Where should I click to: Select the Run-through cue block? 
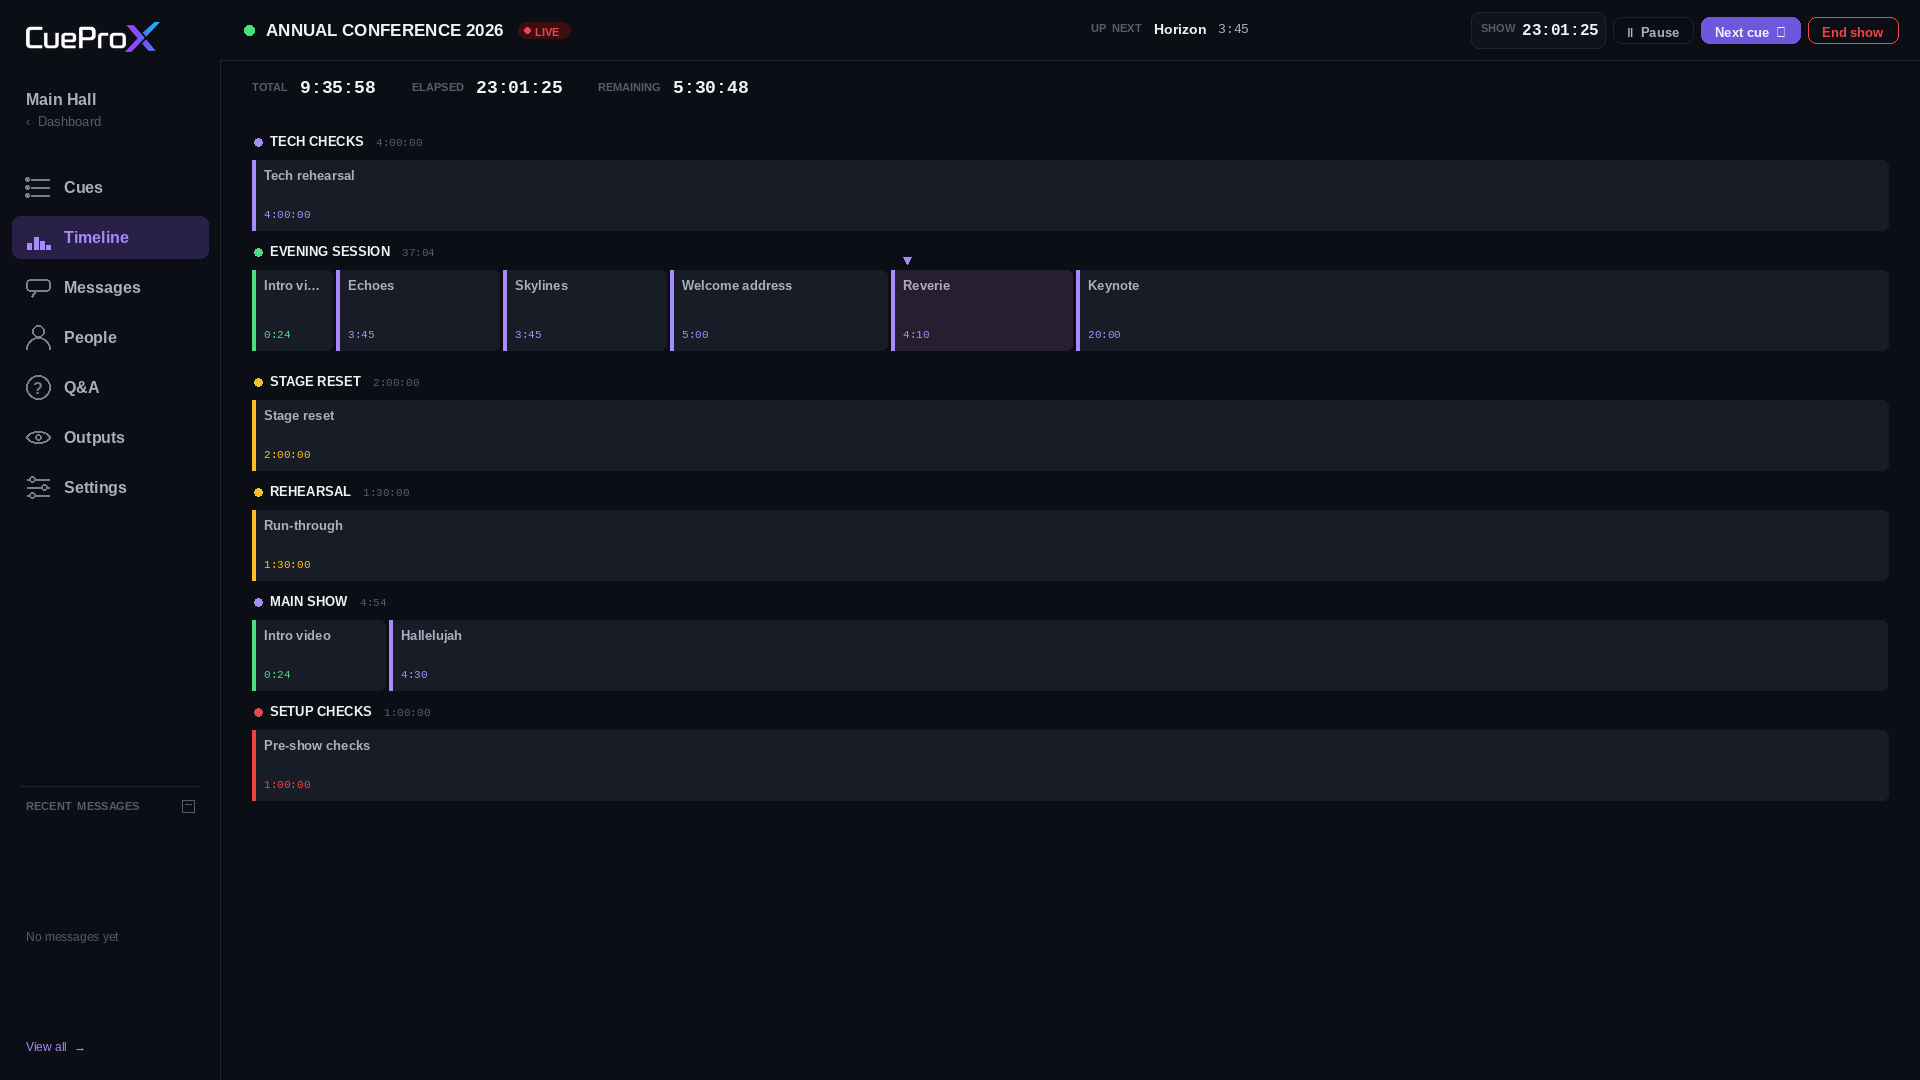tap(1070, 546)
